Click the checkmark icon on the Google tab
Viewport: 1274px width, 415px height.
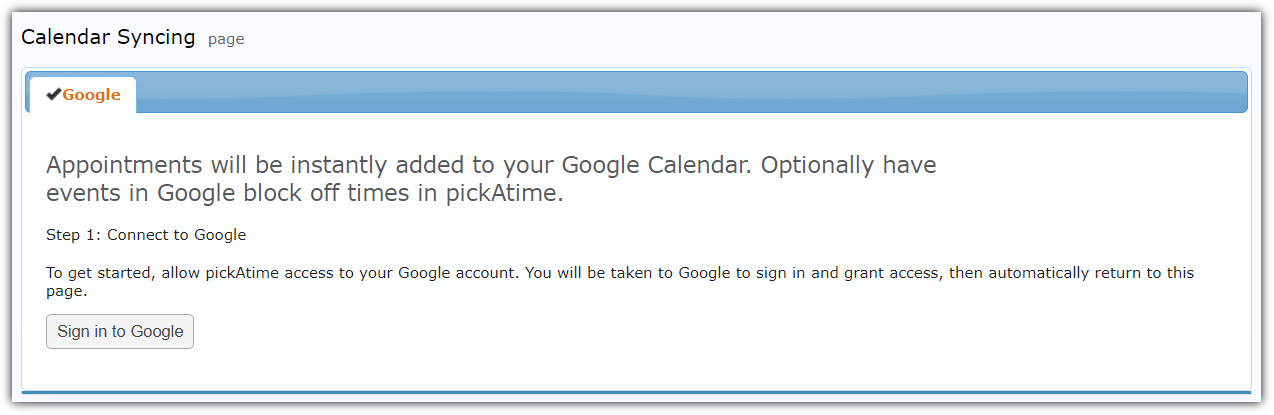[x=54, y=95]
